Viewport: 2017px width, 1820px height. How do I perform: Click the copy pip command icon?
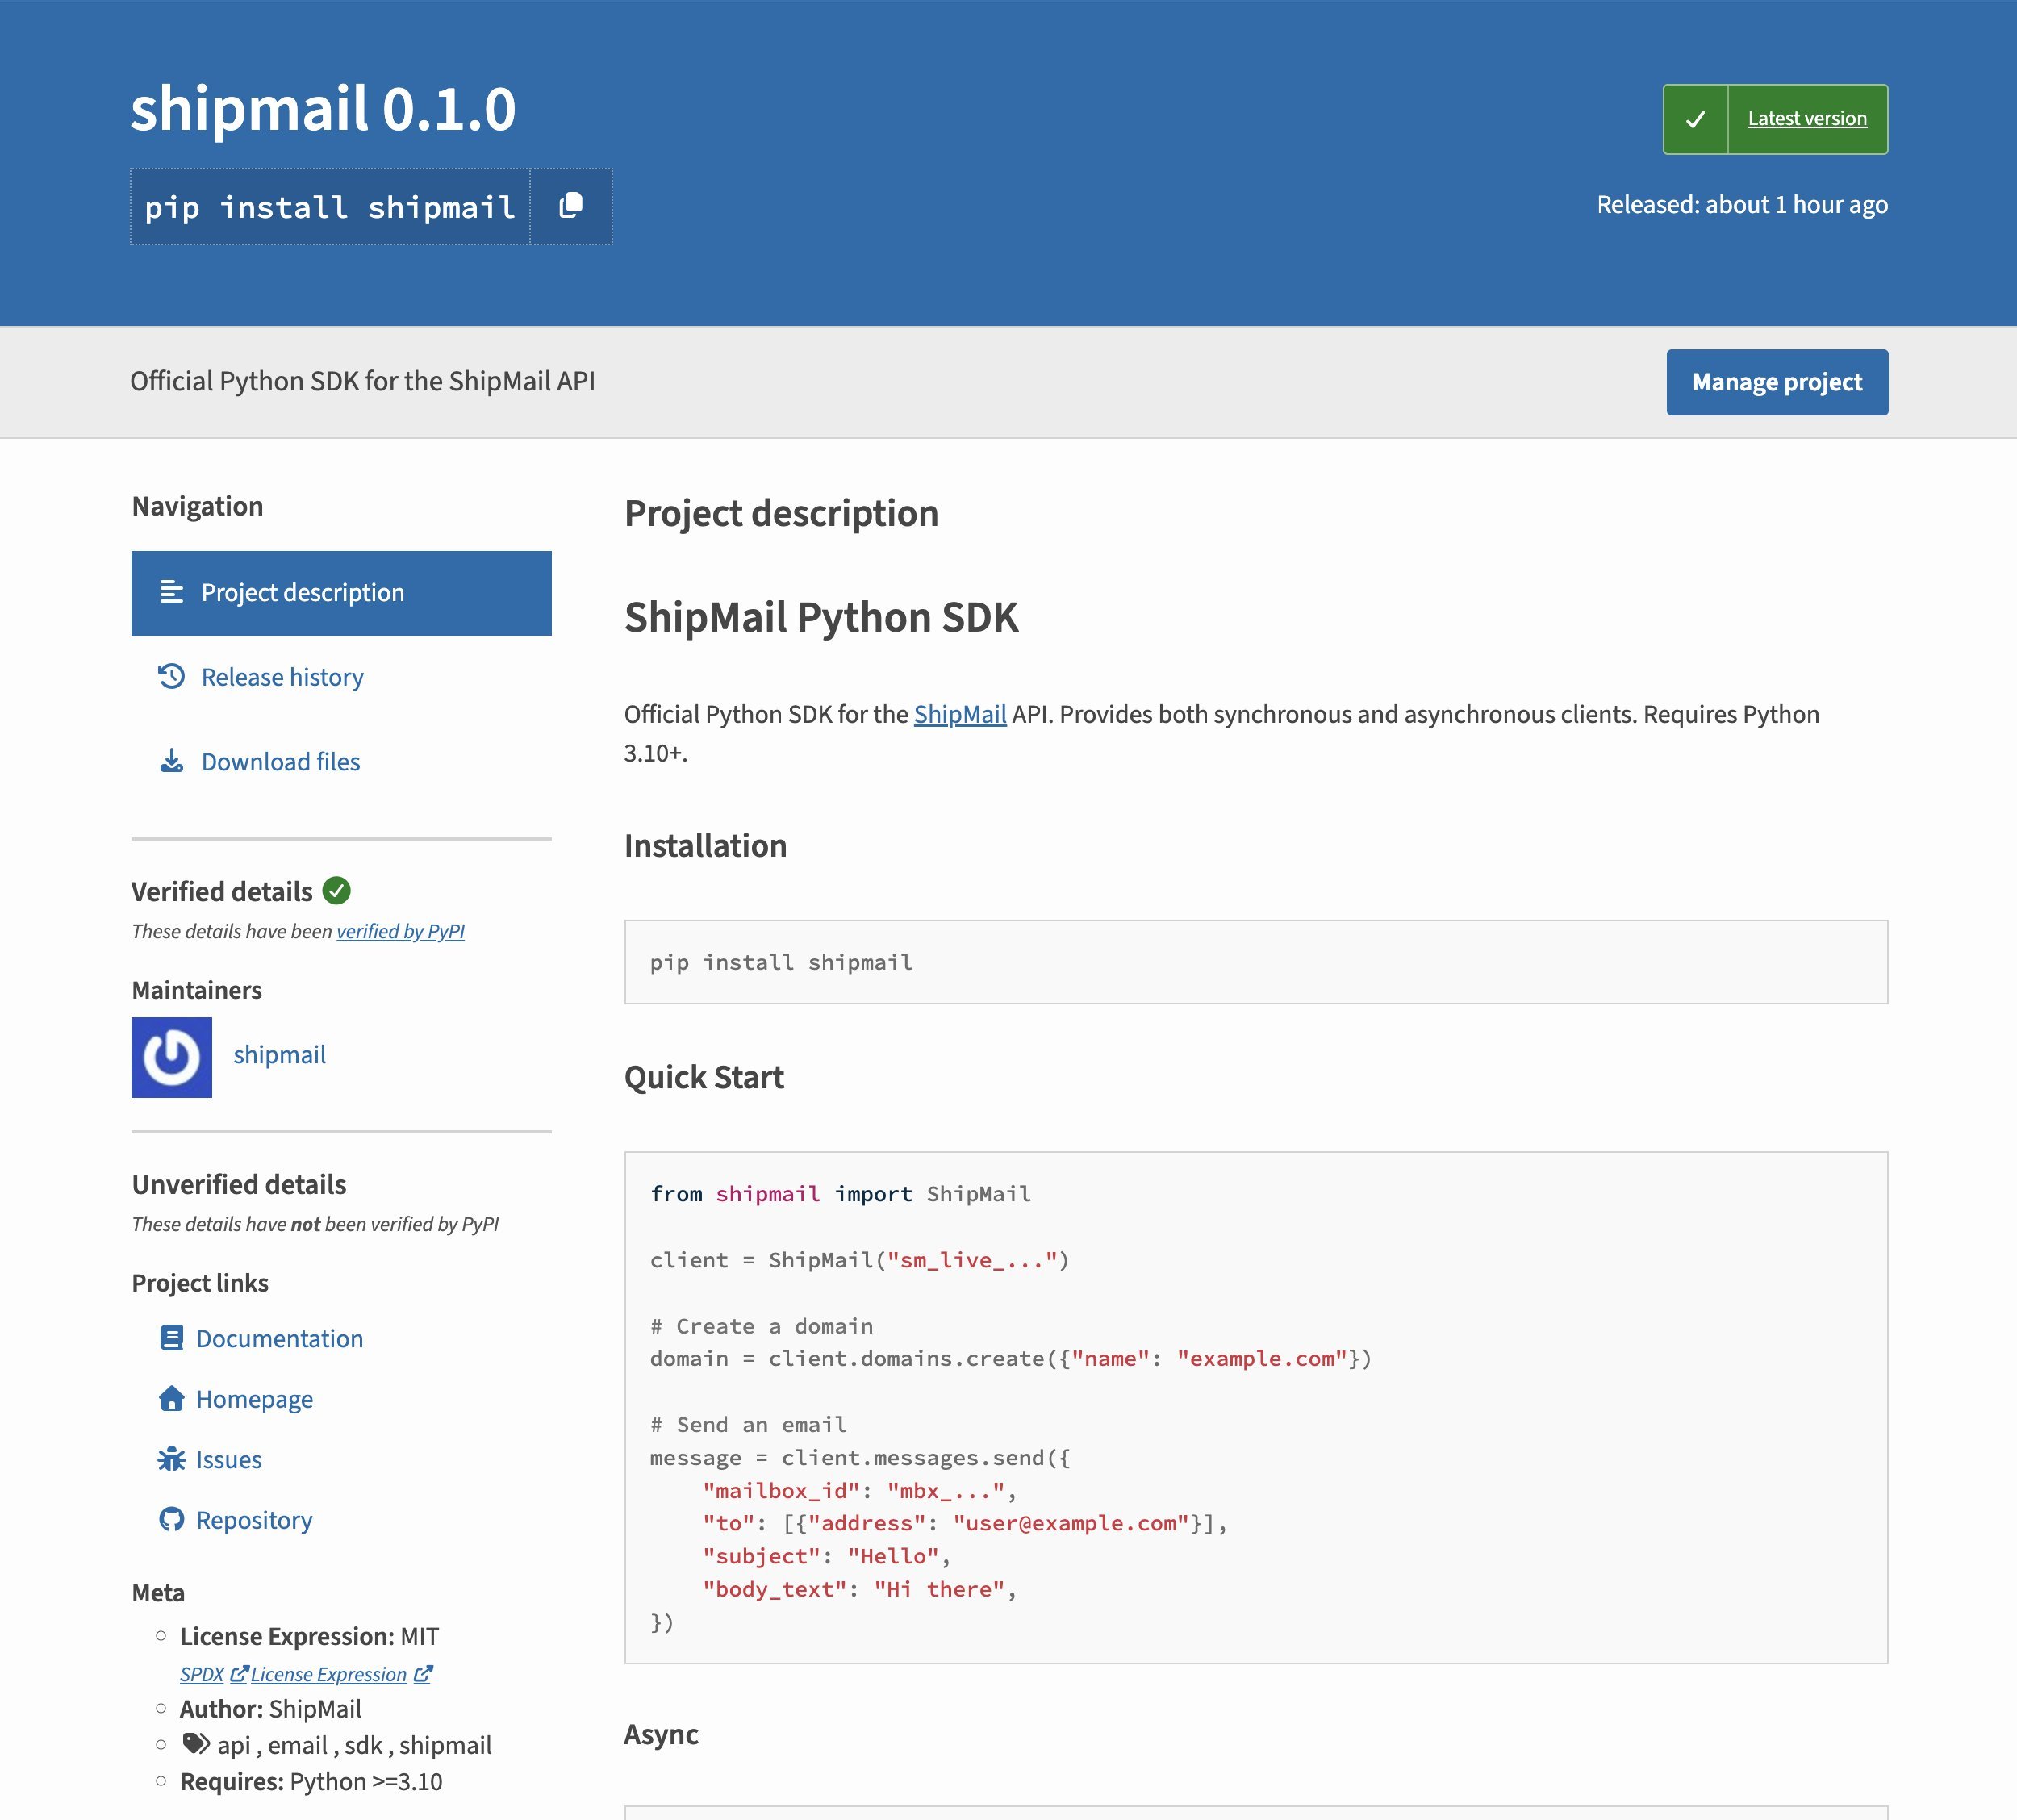(570, 206)
